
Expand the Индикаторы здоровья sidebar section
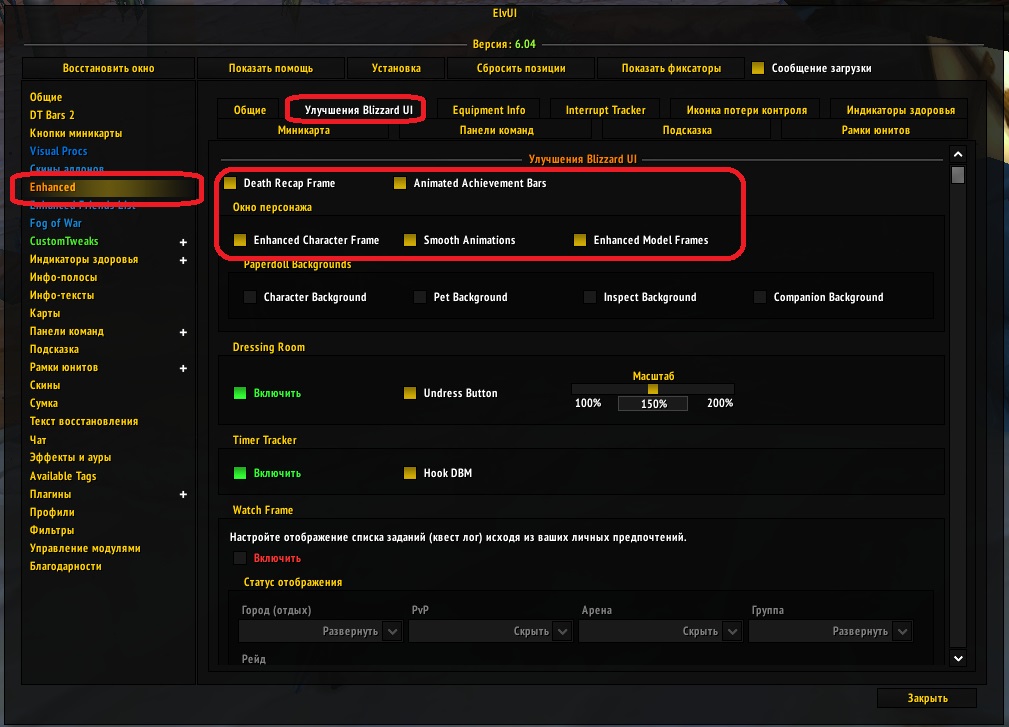(x=183, y=260)
